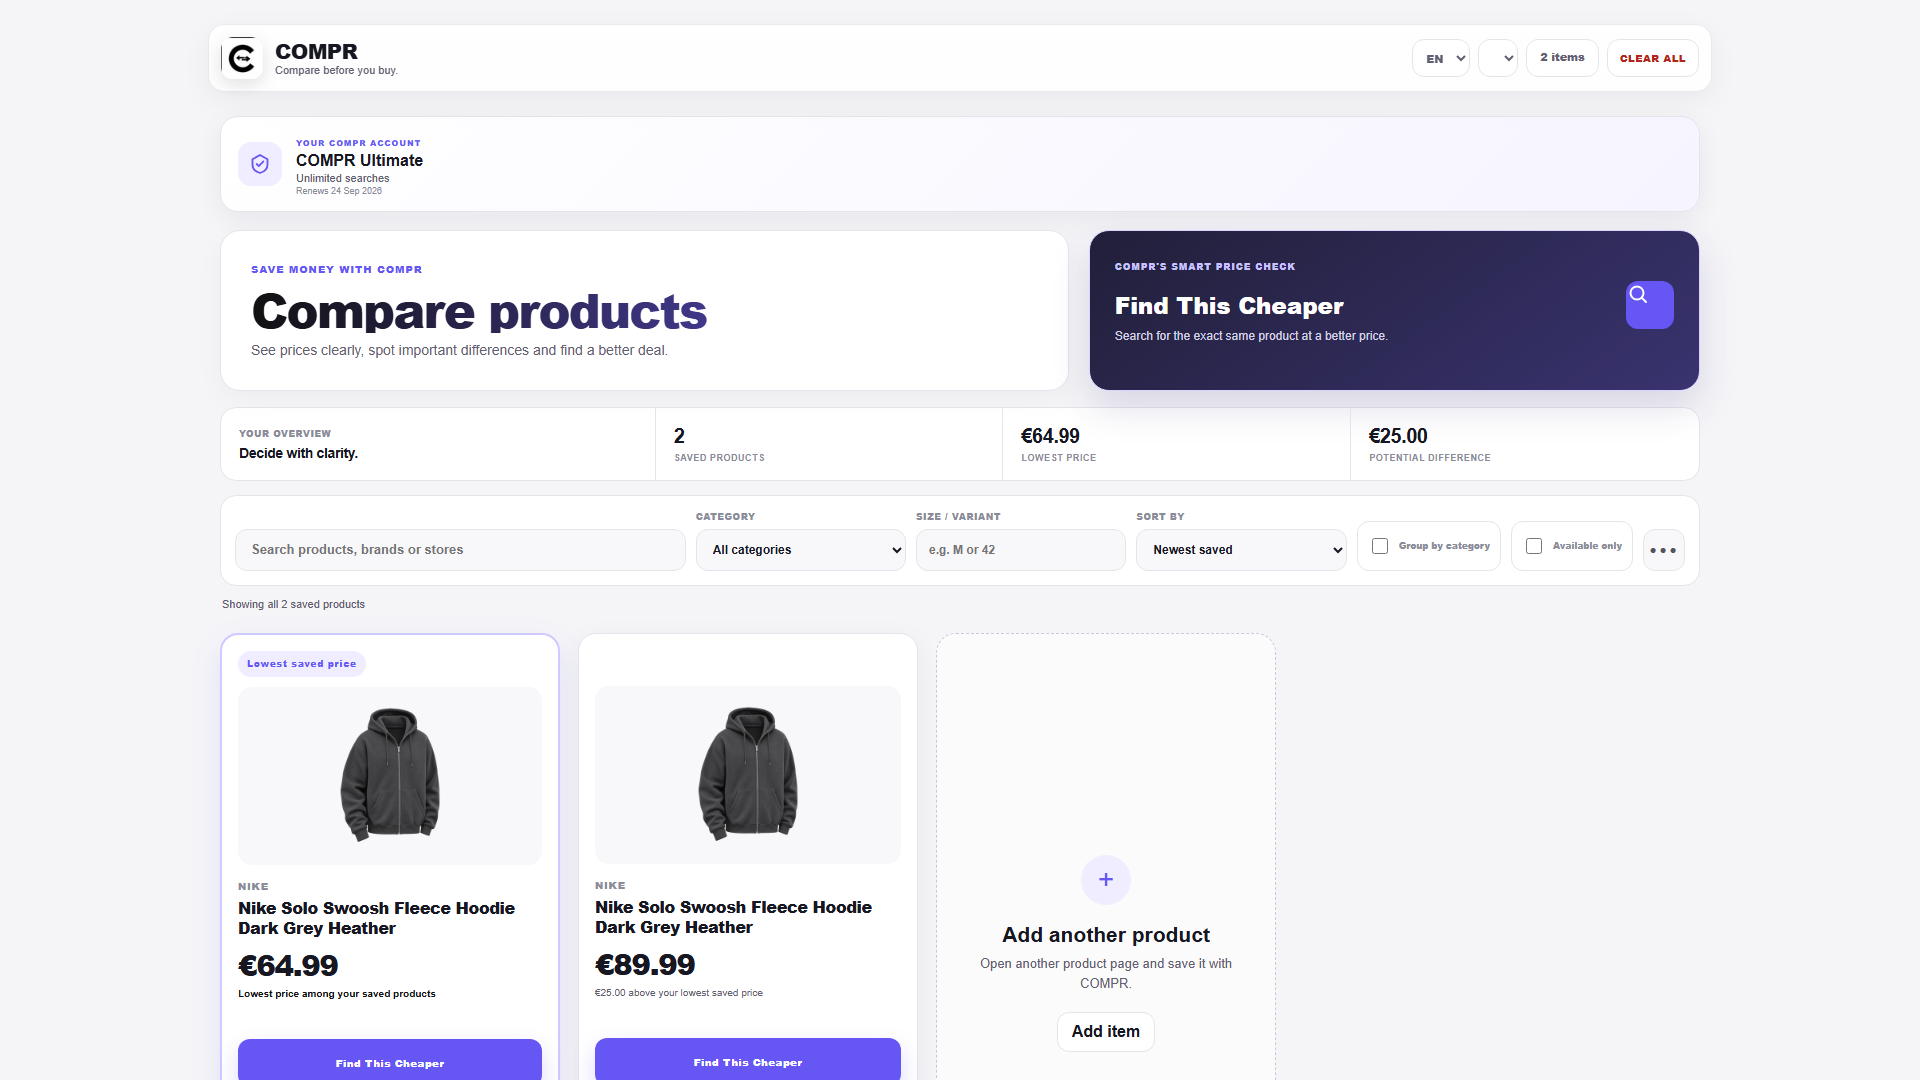
Task: Open the hoodie thumbnail priced €89.99
Action: (x=748, y=774)
